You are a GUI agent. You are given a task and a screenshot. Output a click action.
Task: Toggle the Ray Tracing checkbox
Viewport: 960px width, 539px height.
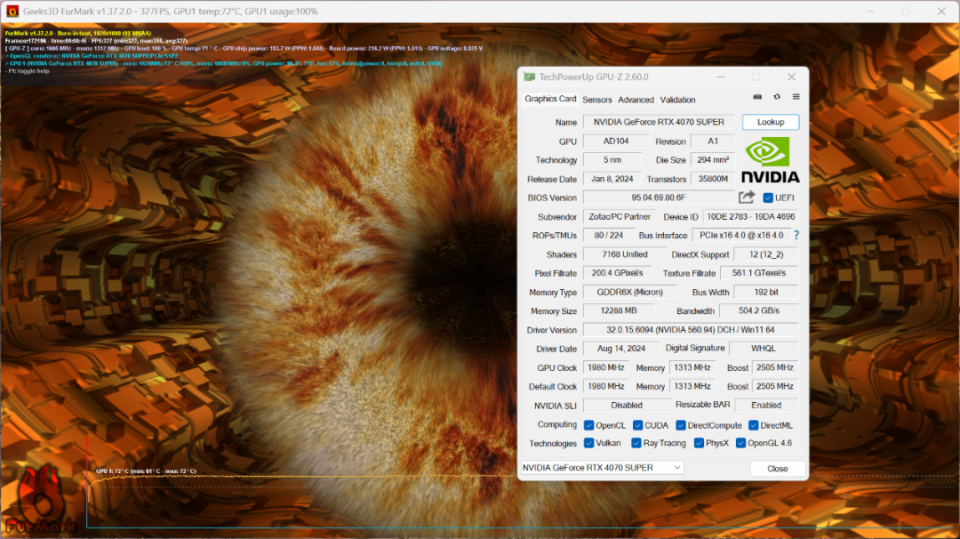[636, 443]
